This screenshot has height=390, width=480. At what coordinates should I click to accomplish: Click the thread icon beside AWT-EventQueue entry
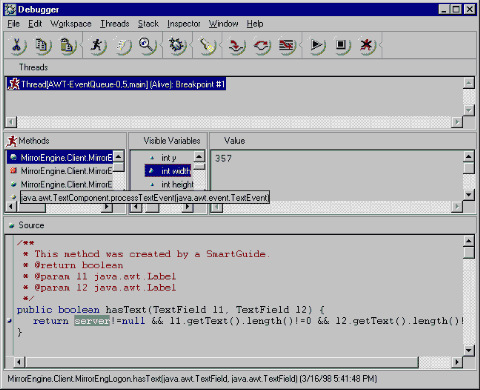[x=13, y=84]
